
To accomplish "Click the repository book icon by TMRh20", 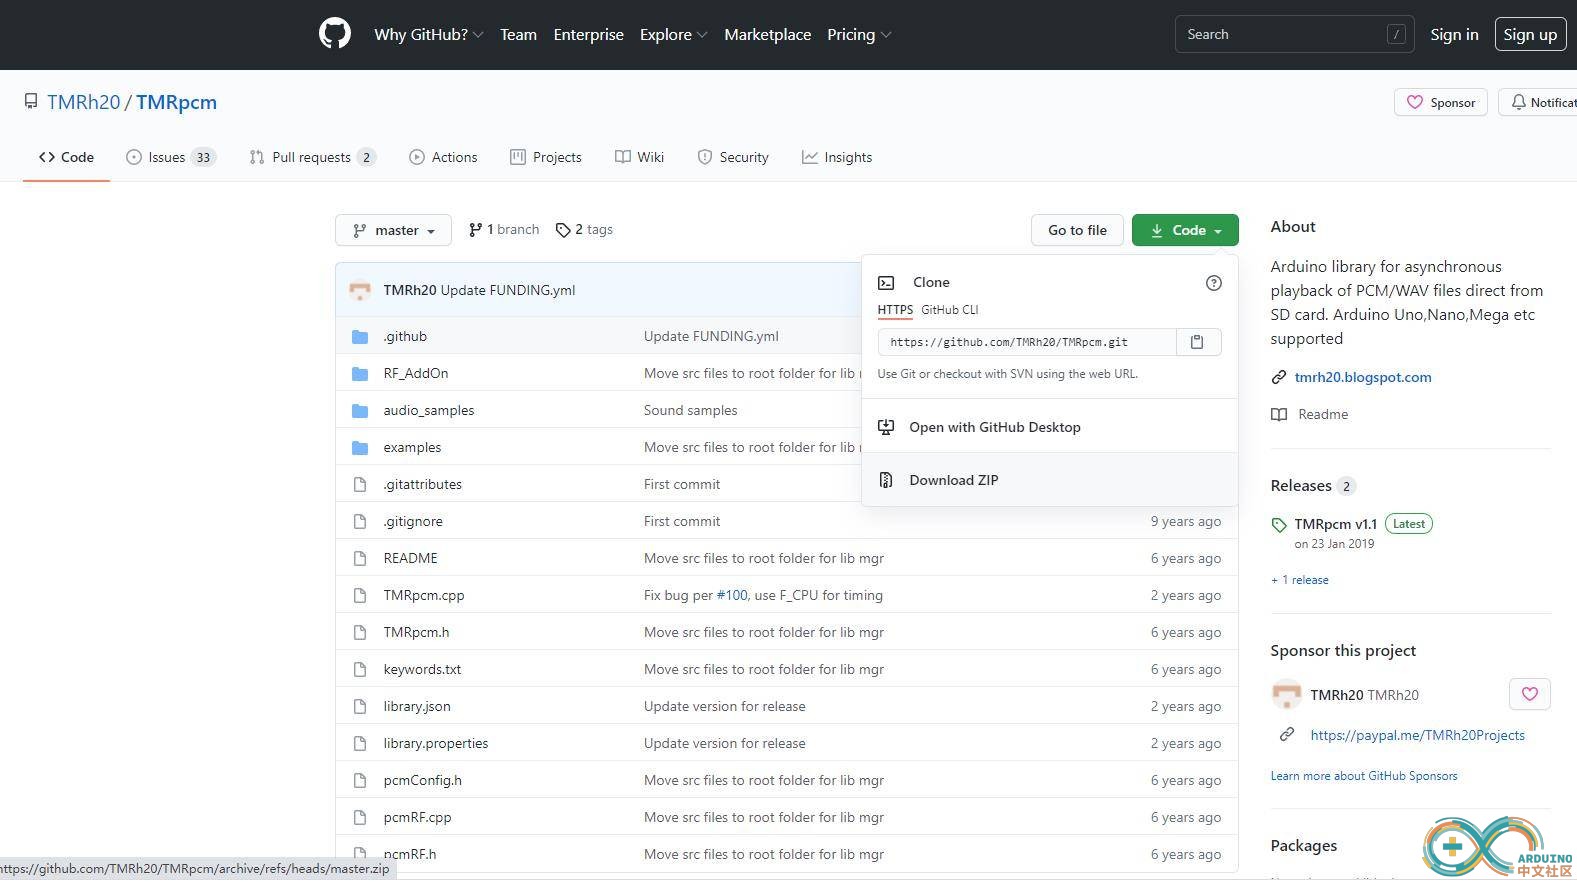I will click(x=31, y=102).
